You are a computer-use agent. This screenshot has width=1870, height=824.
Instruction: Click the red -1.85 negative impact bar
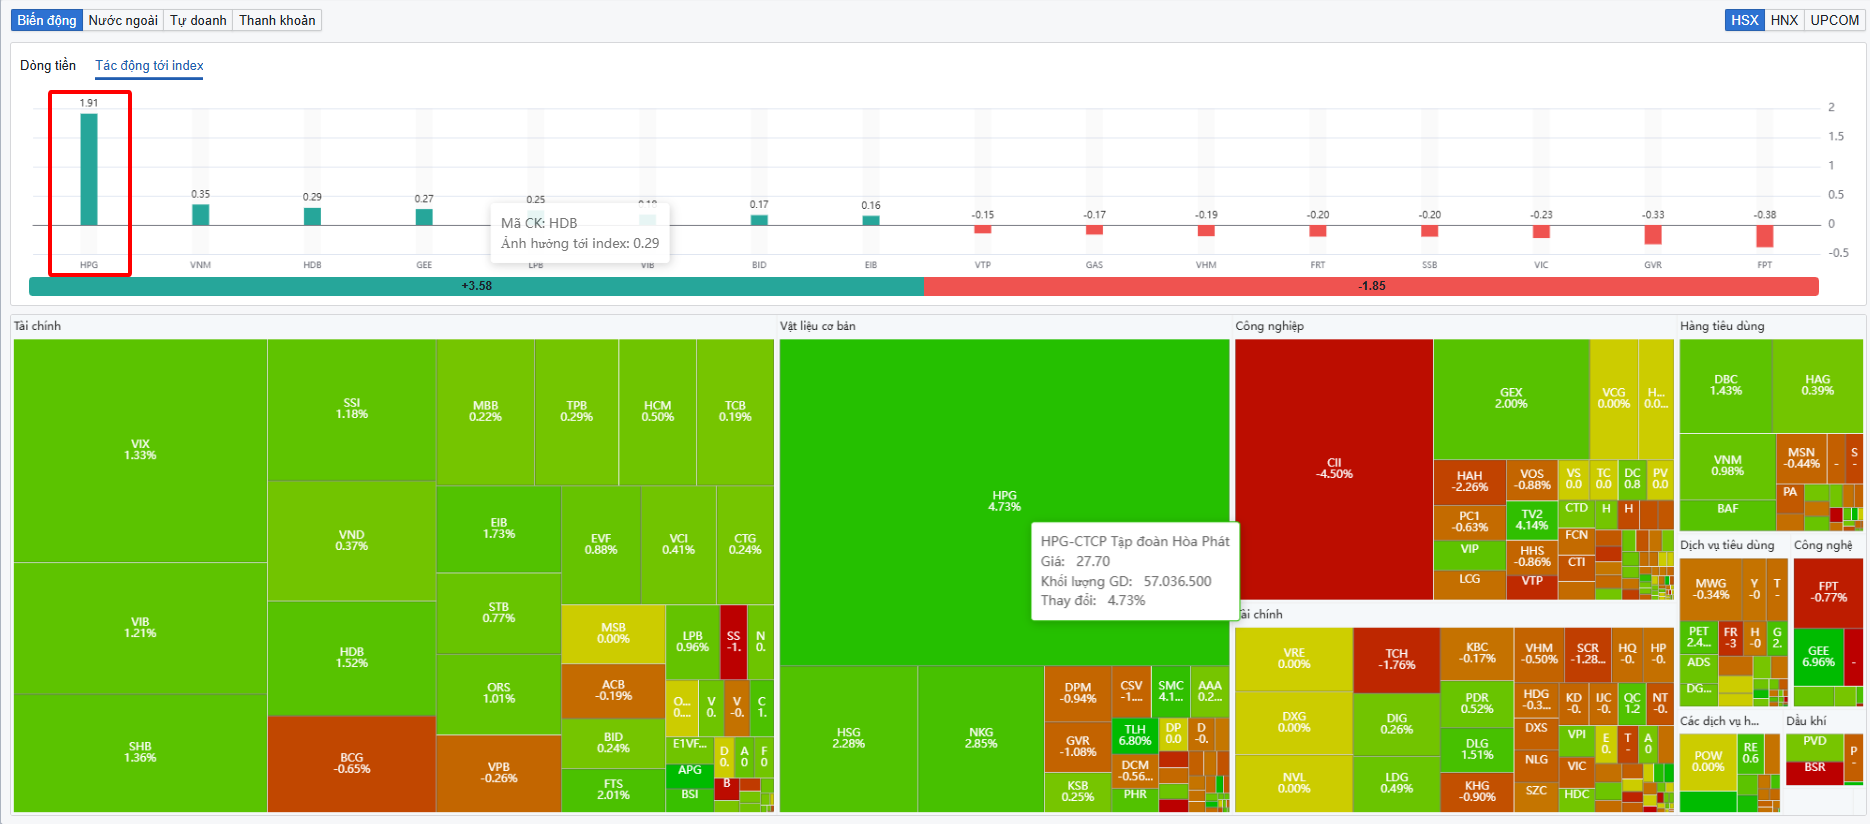point(1371,286)
